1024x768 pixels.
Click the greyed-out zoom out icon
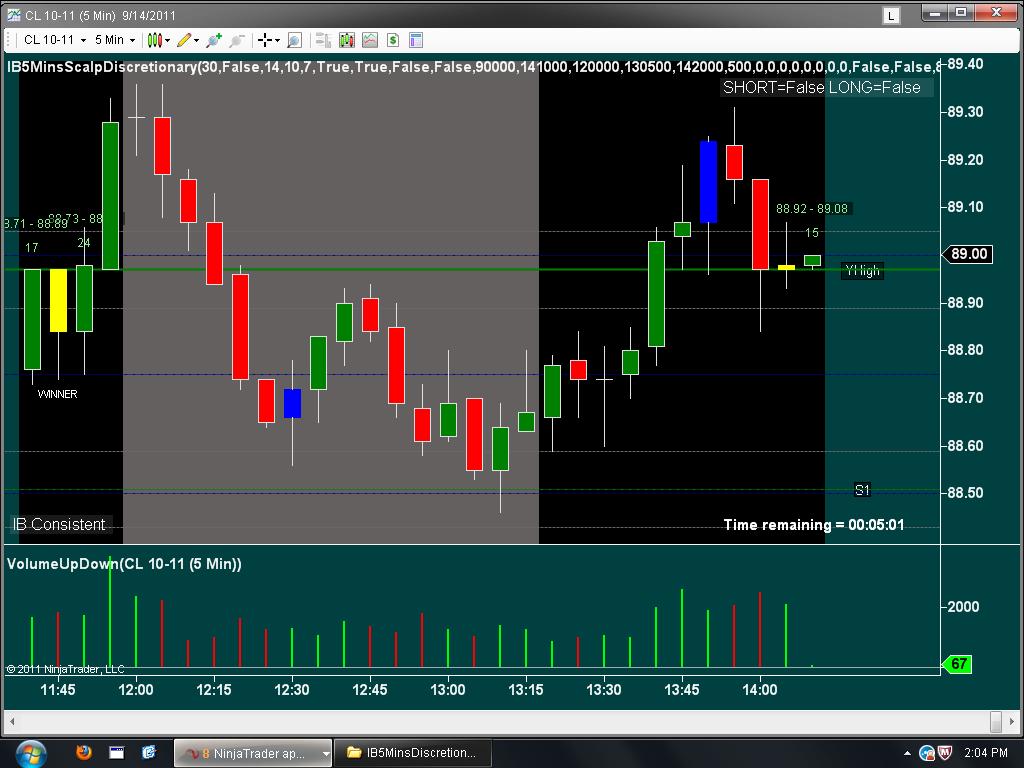[237, 40]
